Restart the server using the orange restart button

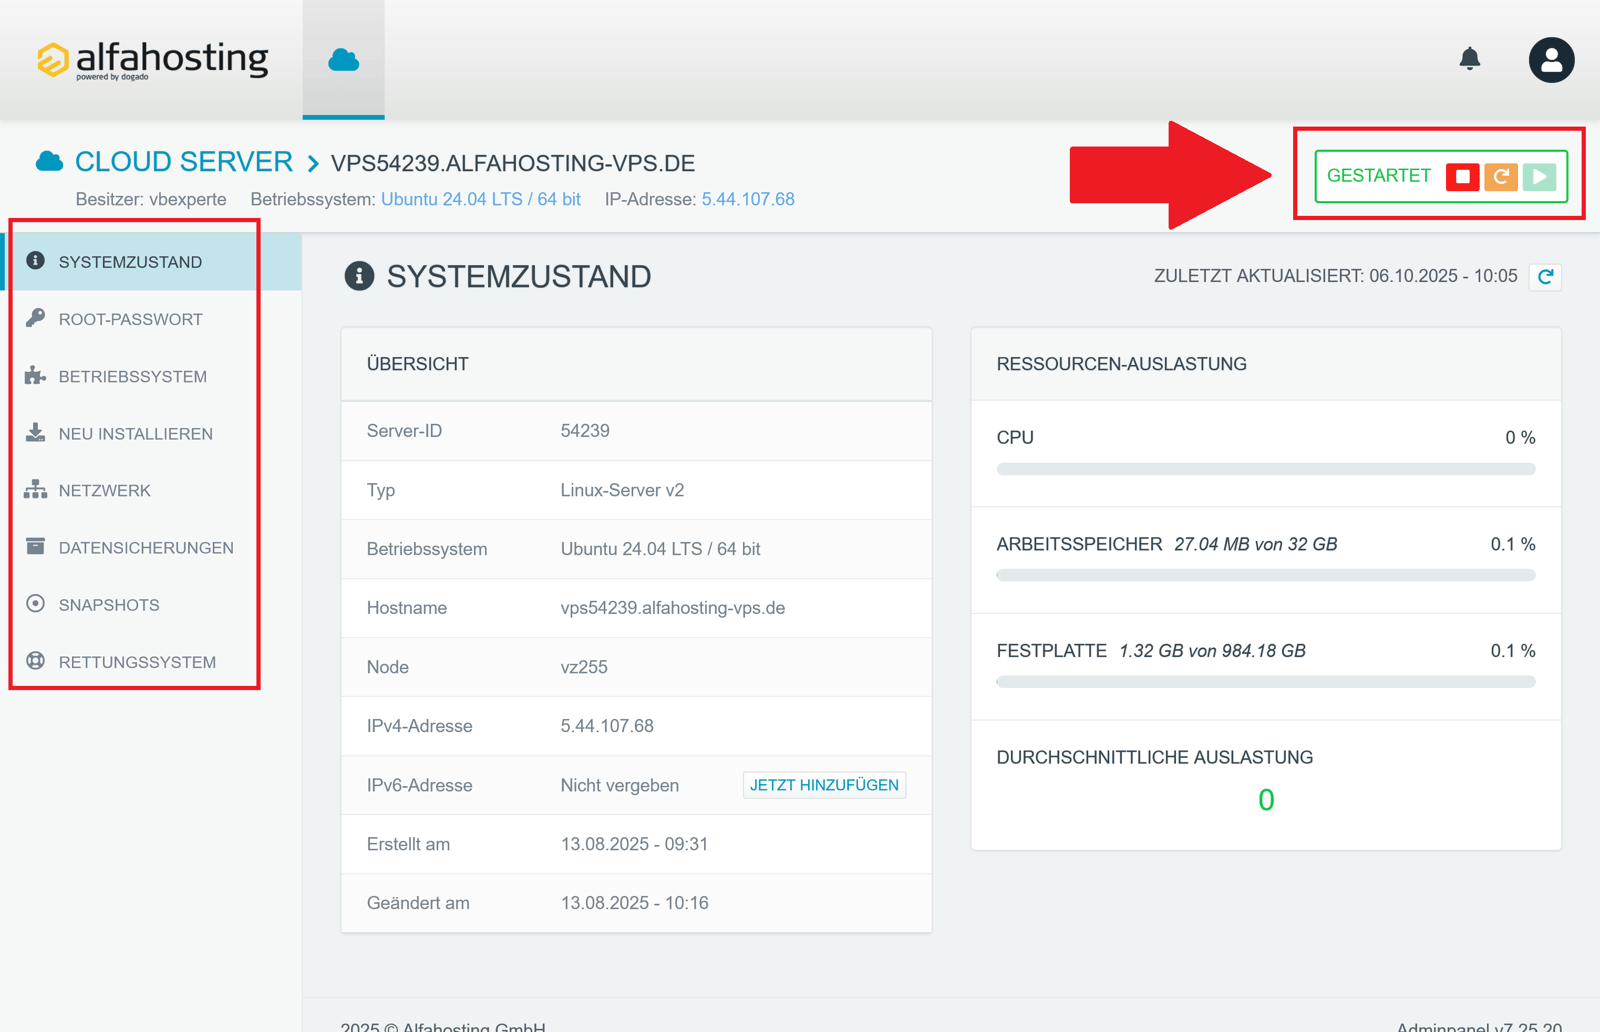click(x=1501, y=175)
